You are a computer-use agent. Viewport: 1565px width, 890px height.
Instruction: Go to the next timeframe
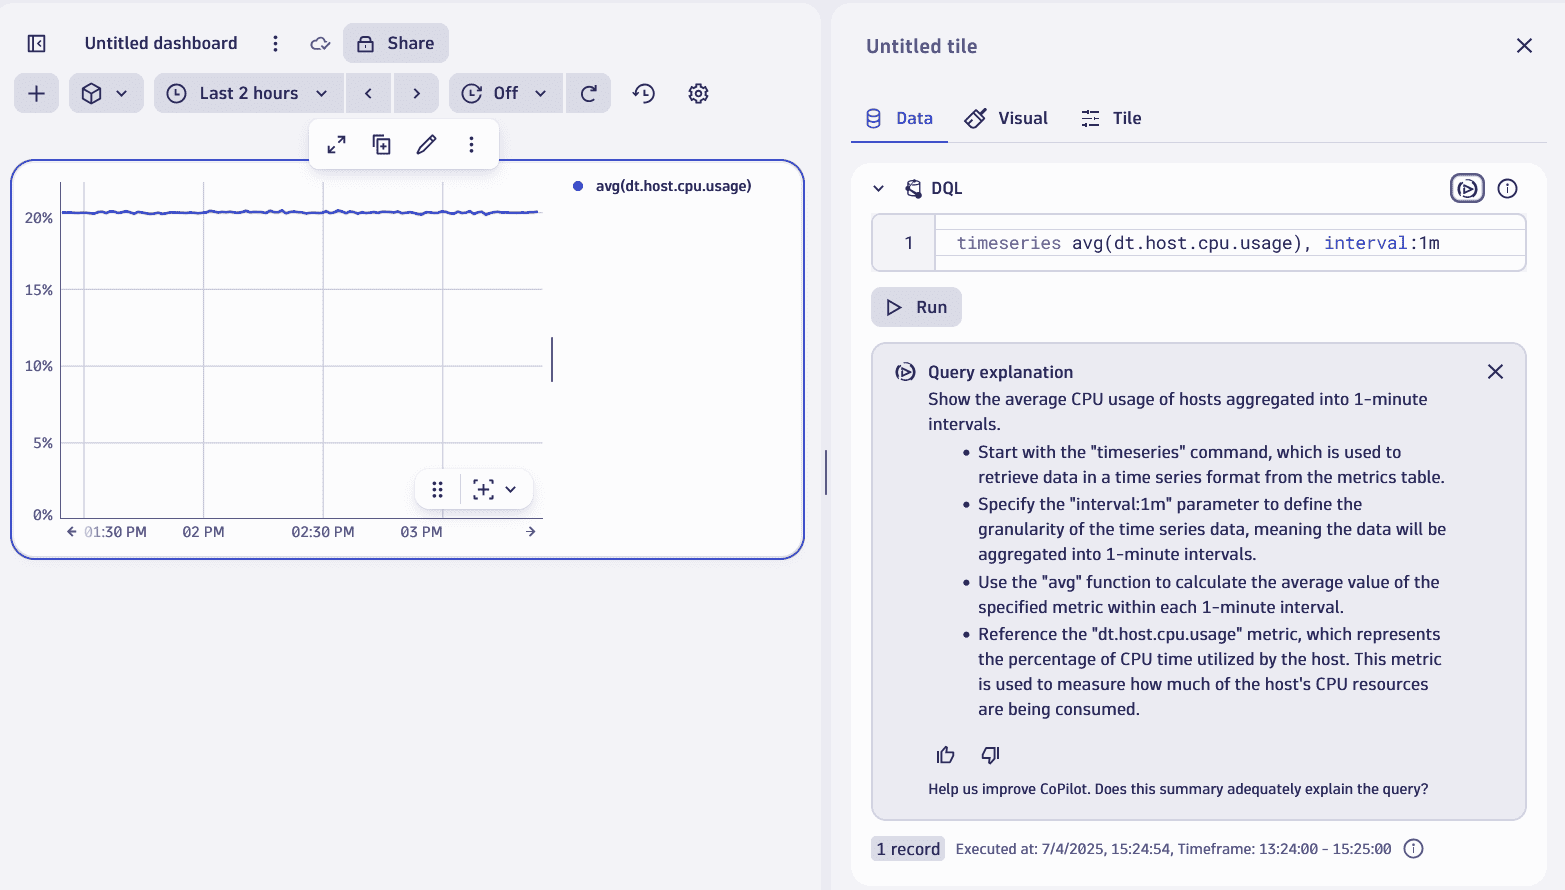click(416, 93)
